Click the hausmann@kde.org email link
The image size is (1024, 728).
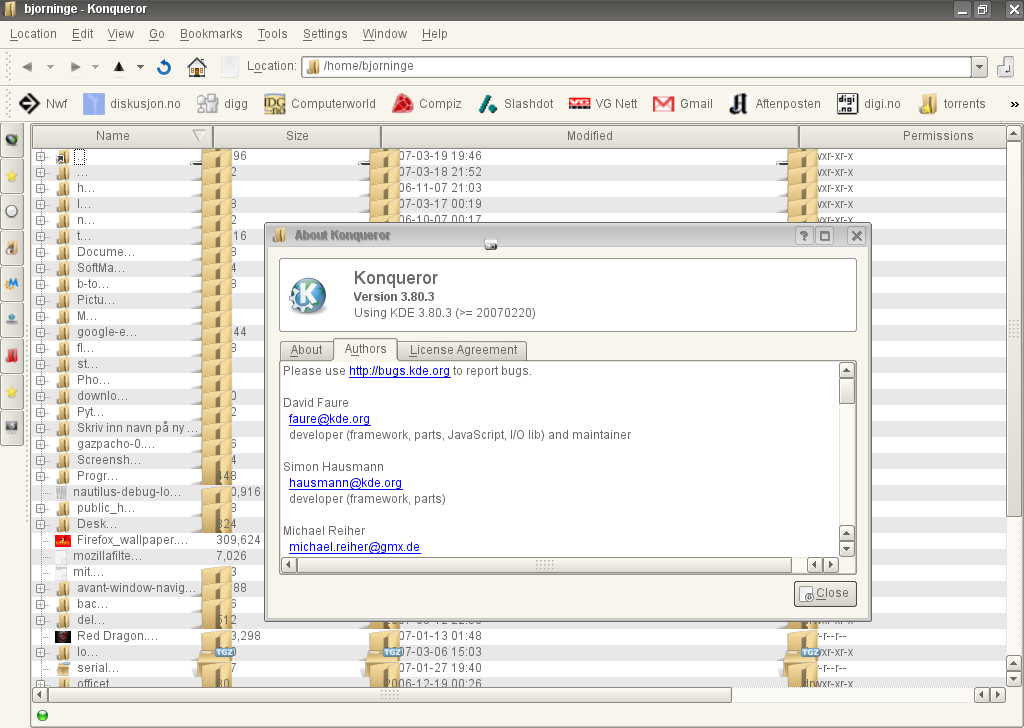click(x=345, y=483)
